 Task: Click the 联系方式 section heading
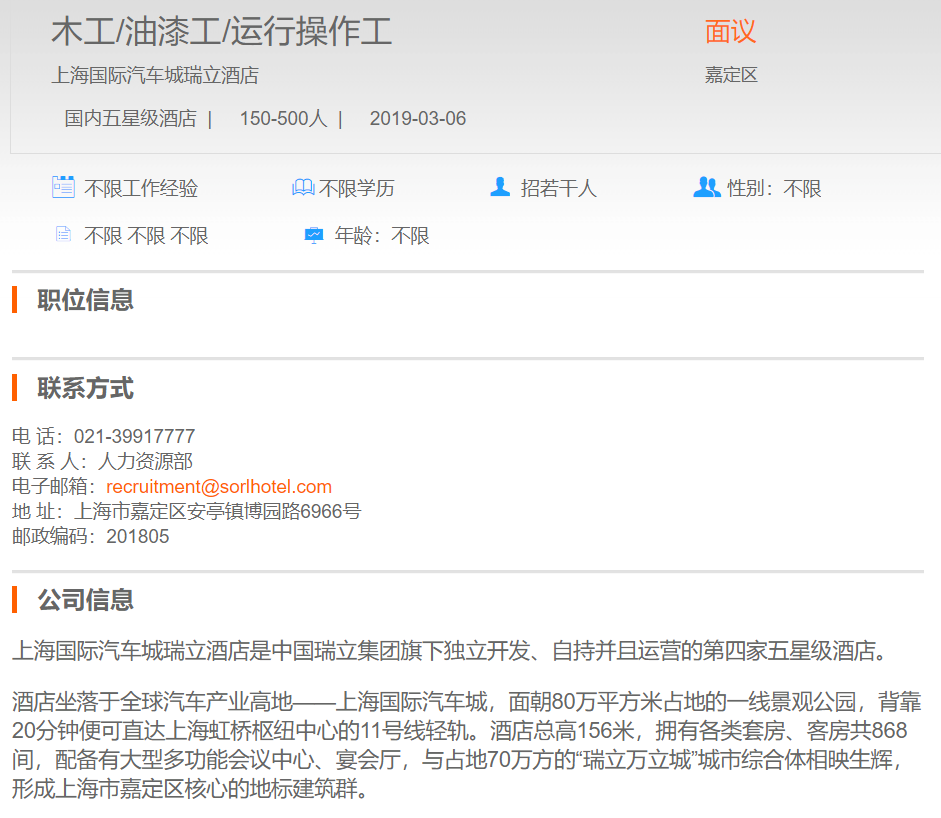point(85,388)
